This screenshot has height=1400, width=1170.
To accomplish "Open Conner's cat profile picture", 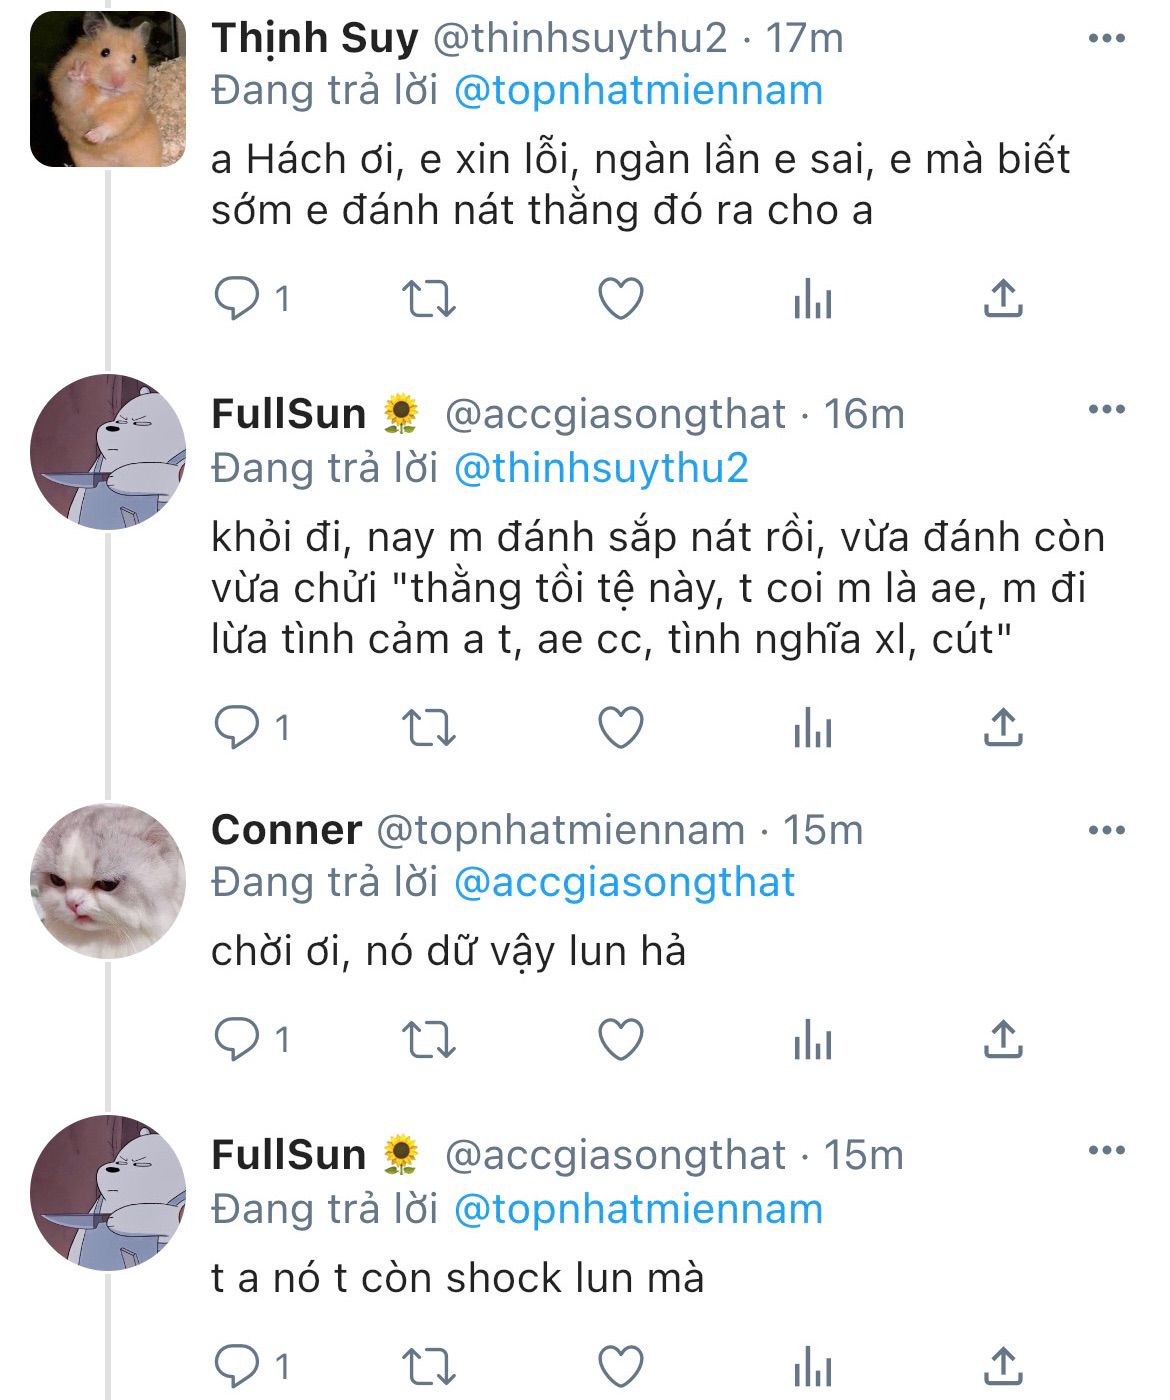I will pos(108,881).
